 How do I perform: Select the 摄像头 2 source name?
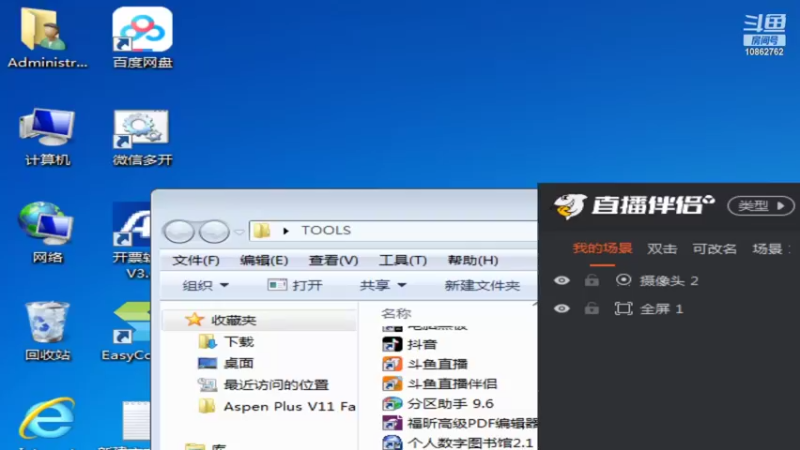669,281
